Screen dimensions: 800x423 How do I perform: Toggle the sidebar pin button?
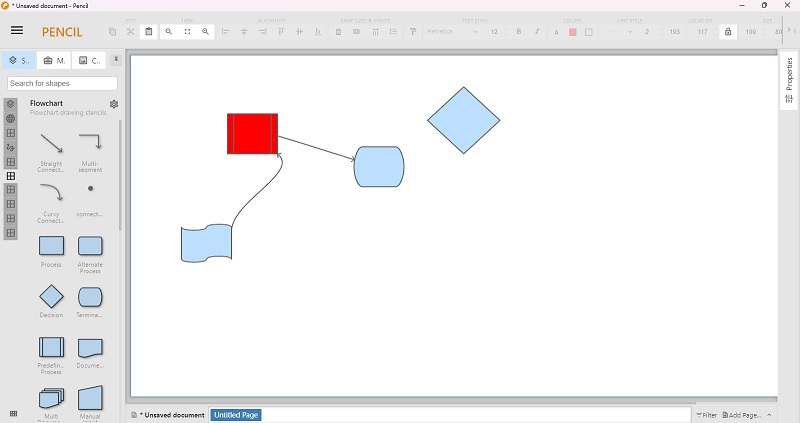tap(116, 59)
